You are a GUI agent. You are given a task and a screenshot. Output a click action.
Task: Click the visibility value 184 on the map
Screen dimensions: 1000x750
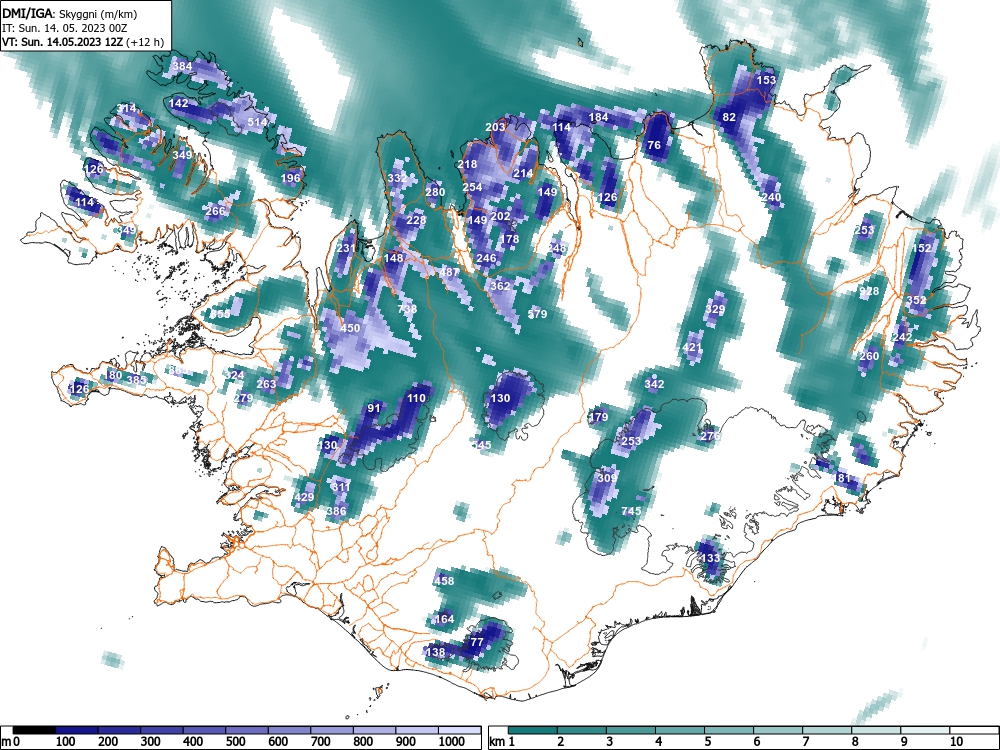click(598, 117)
